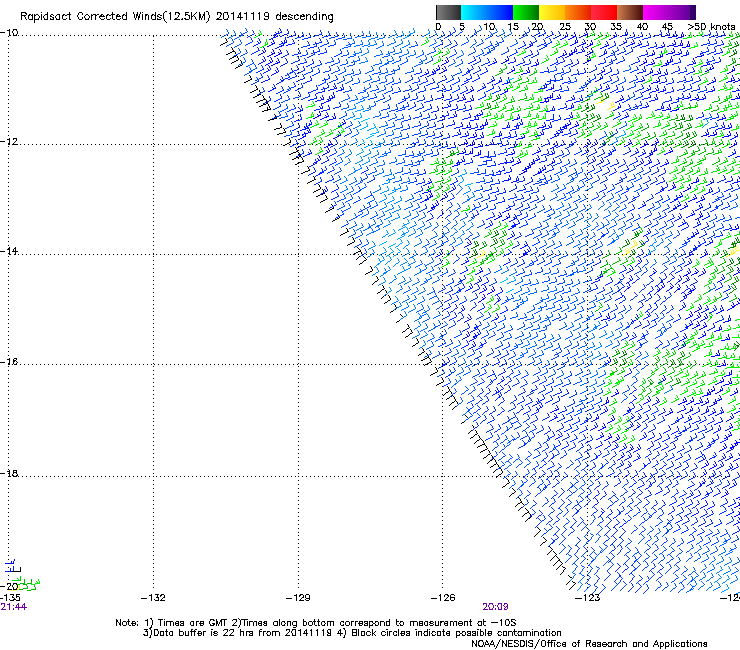
Task: Click the '-12' latitude axis label
Action: [9, 142]
